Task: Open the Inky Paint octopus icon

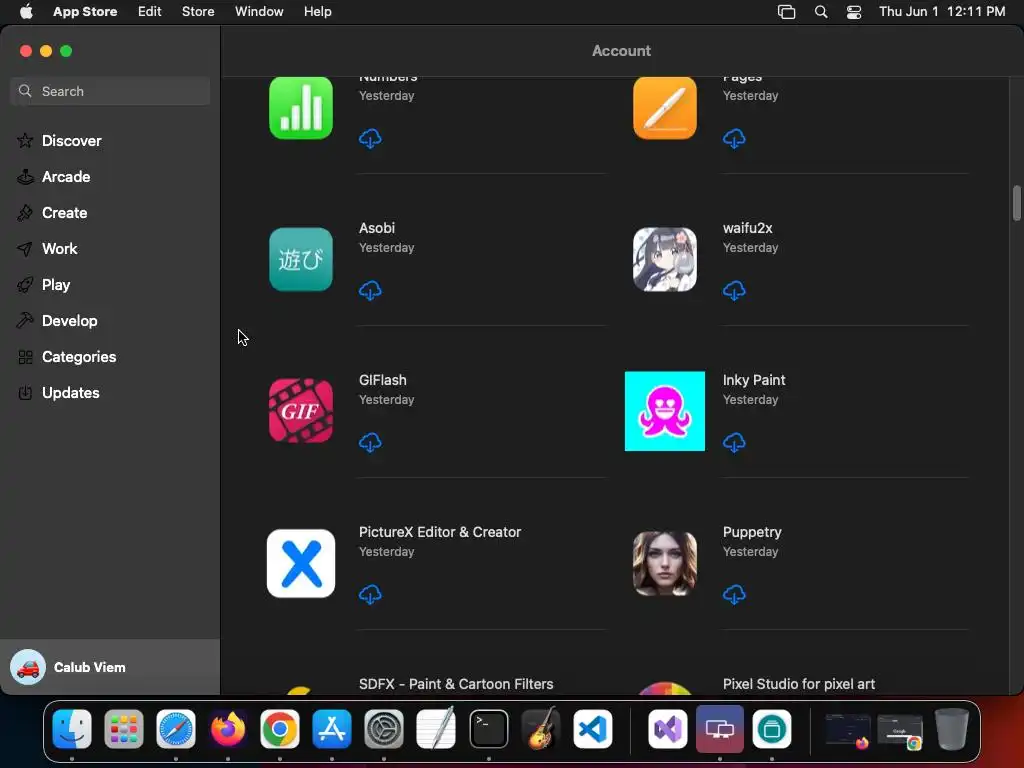Action: click(665, 411)
